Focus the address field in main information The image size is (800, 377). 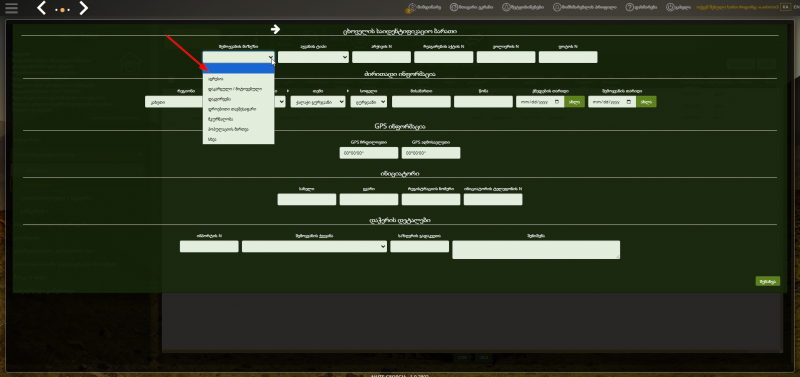421,102
